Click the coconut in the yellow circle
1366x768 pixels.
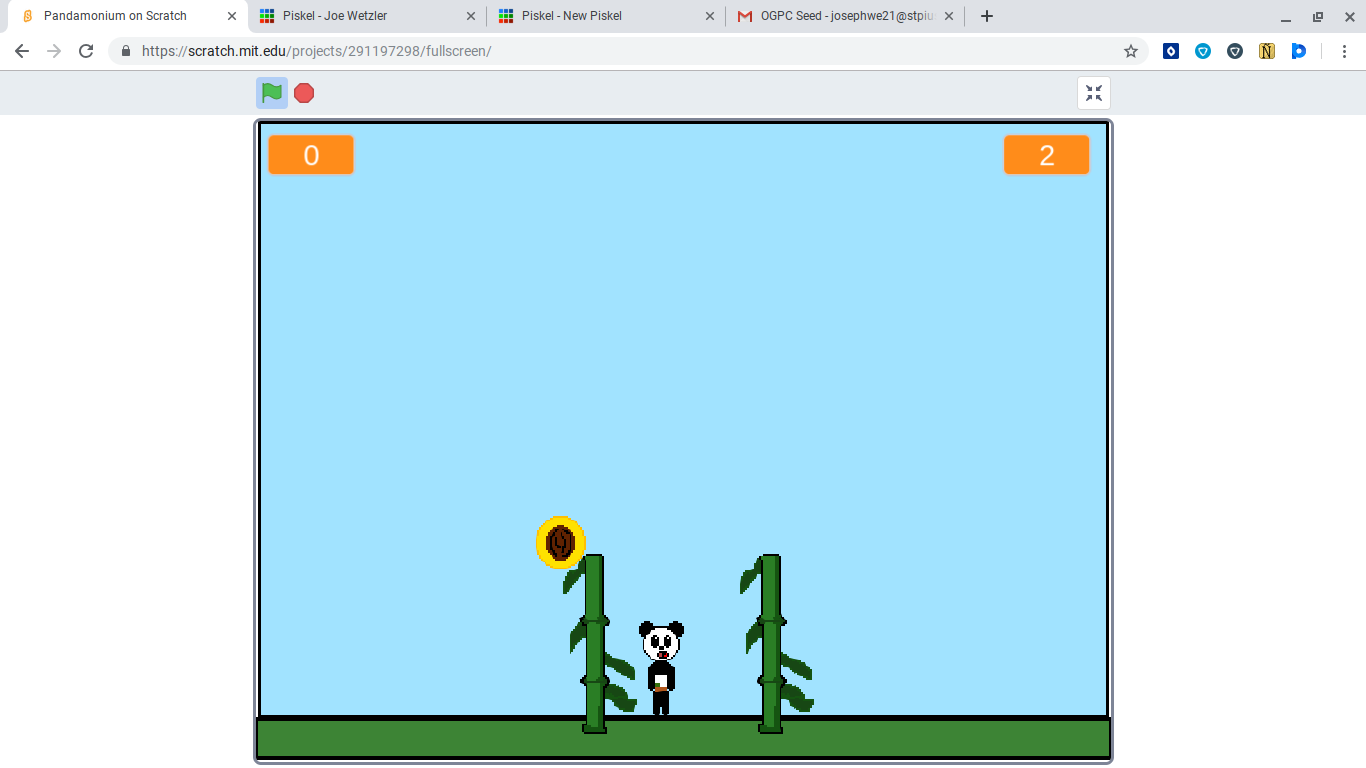coord(560,543)
